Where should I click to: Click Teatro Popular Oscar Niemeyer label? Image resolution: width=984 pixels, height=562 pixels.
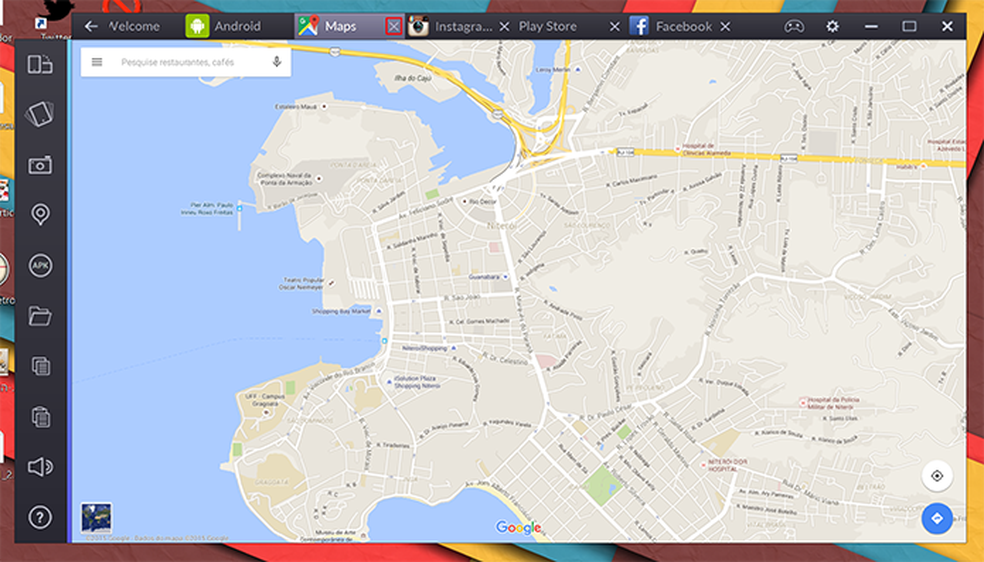point(304,284)
